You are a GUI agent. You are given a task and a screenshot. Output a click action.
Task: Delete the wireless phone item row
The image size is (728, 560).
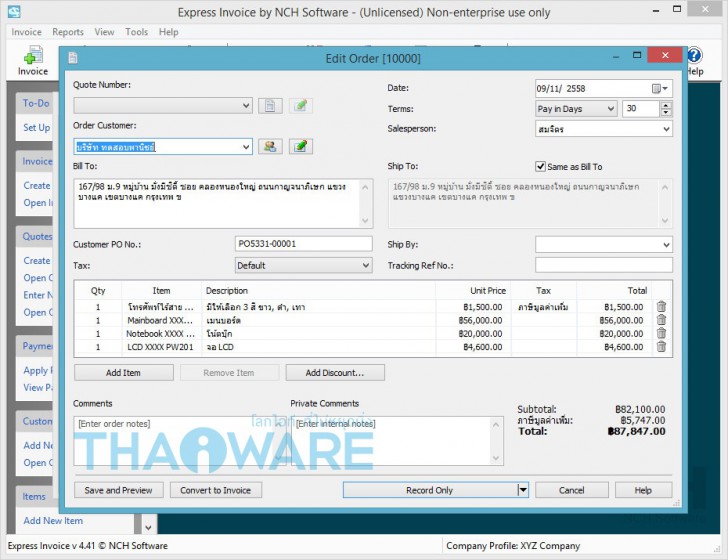[661, 306]
